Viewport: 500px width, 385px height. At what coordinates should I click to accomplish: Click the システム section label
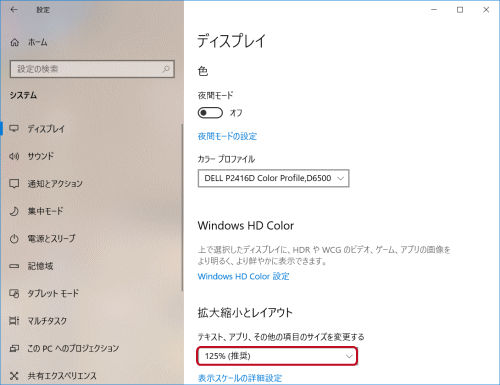point(23,95)
